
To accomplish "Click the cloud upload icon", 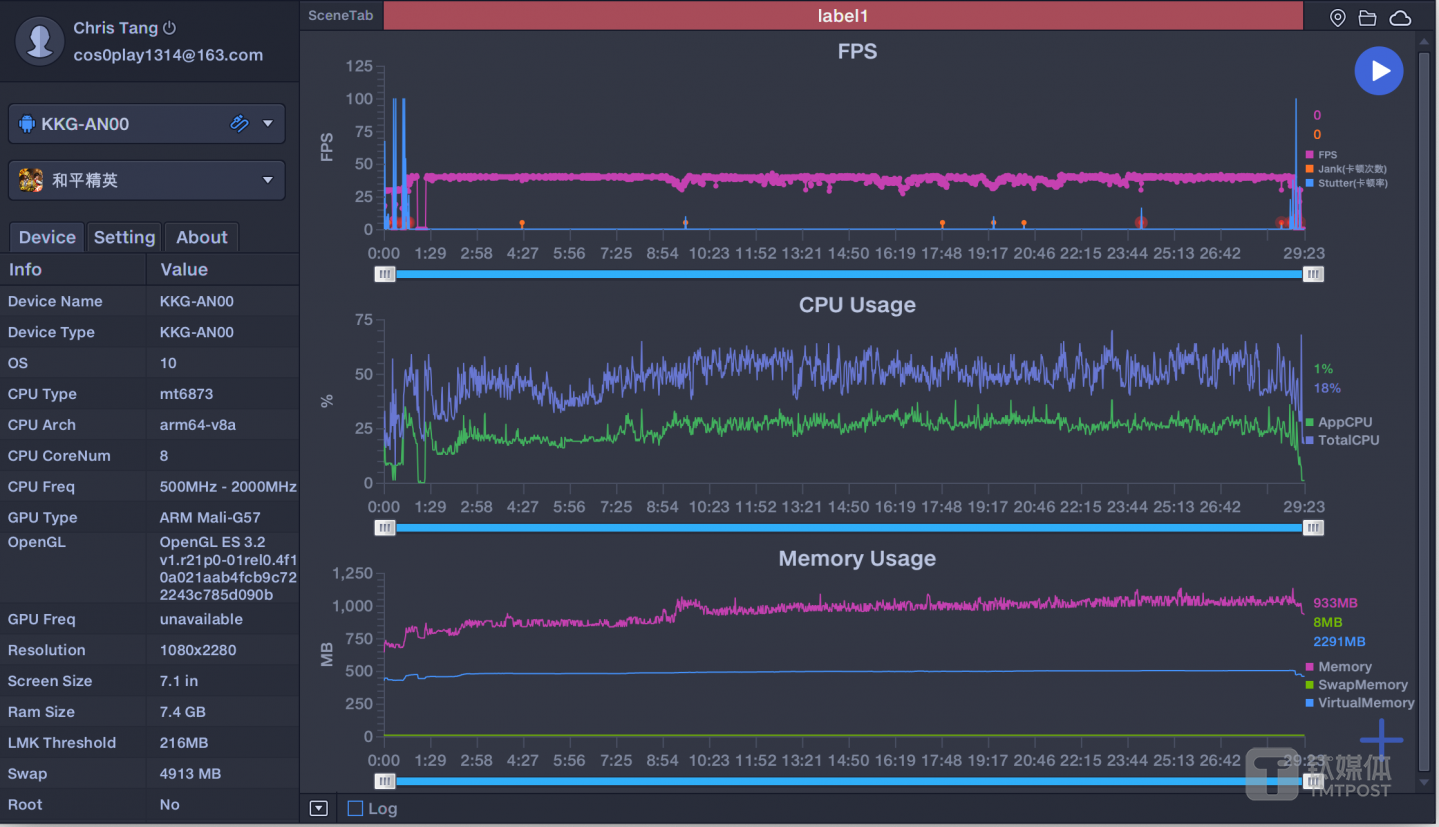I will 1400,18.
